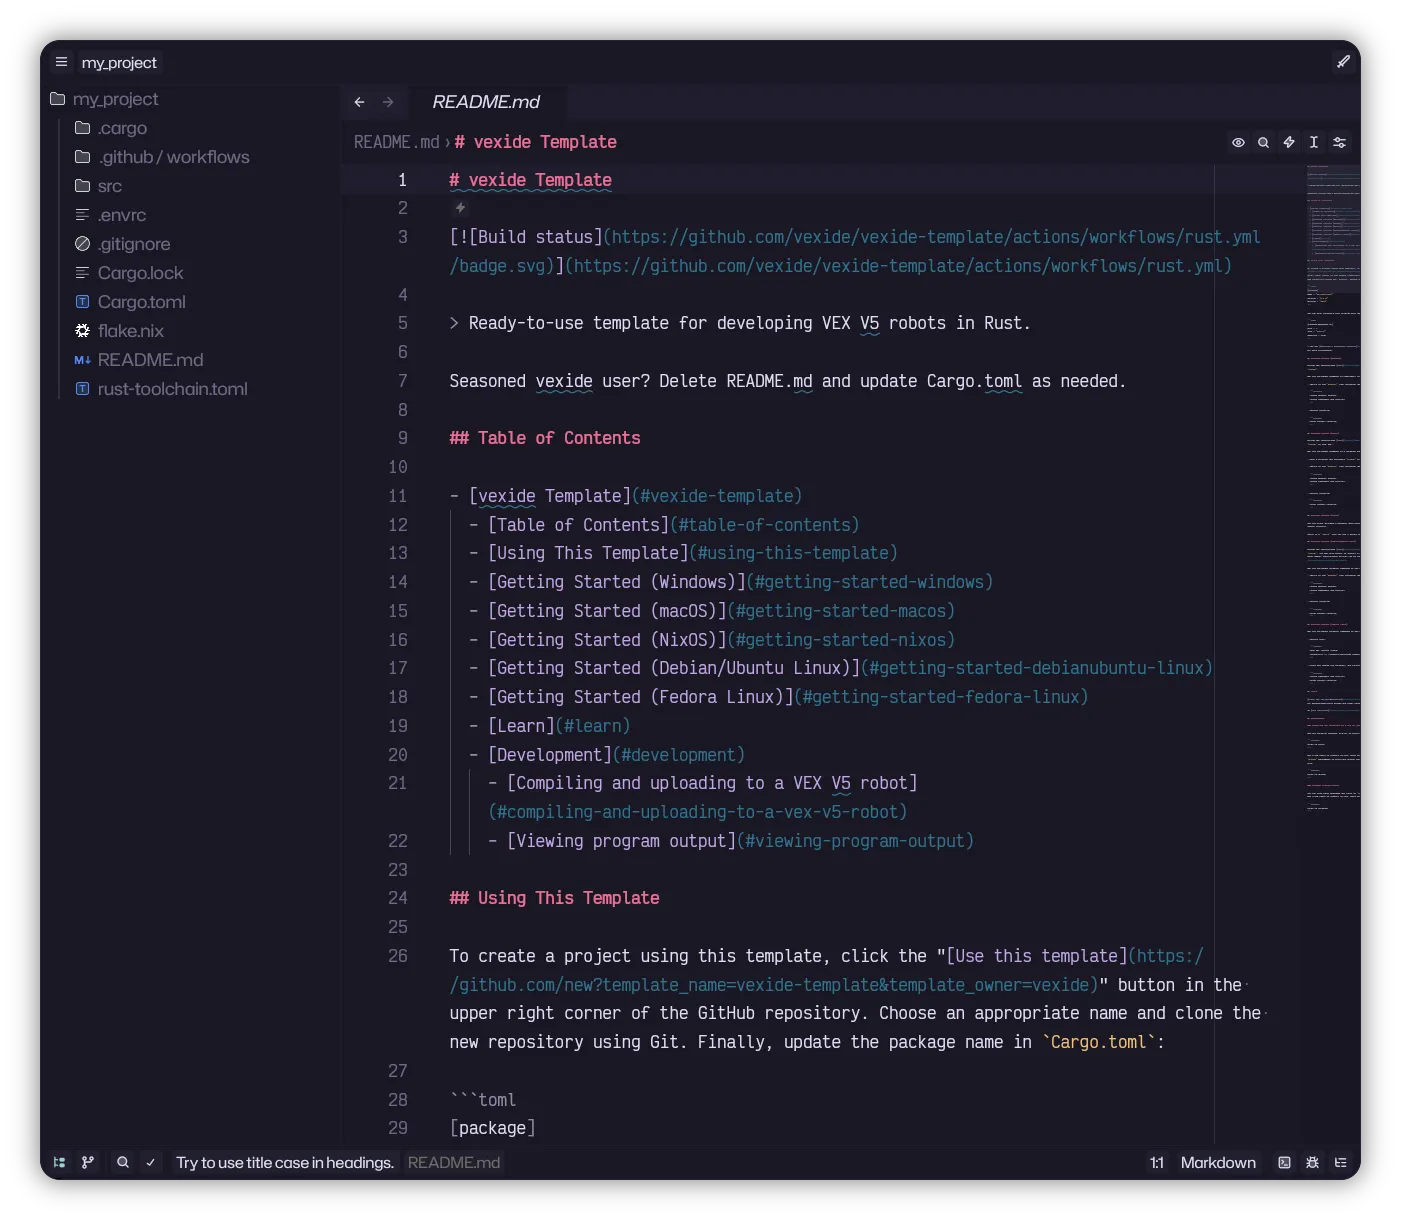Open the application menu hamburger icon
The height and width of the screenshot is (1220, 1401).
point(61,62)
